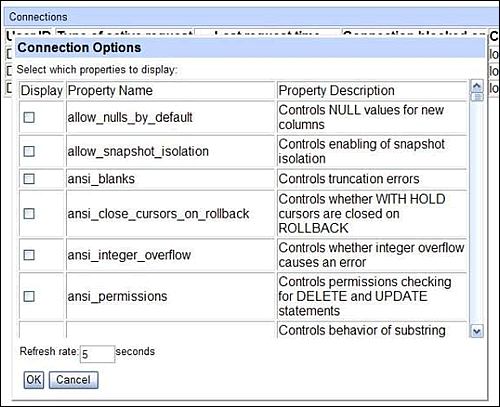The height and width of the screenshot is (407, 500).
Task: Enable display for ansi_permissions property
Action: (29, 296)
